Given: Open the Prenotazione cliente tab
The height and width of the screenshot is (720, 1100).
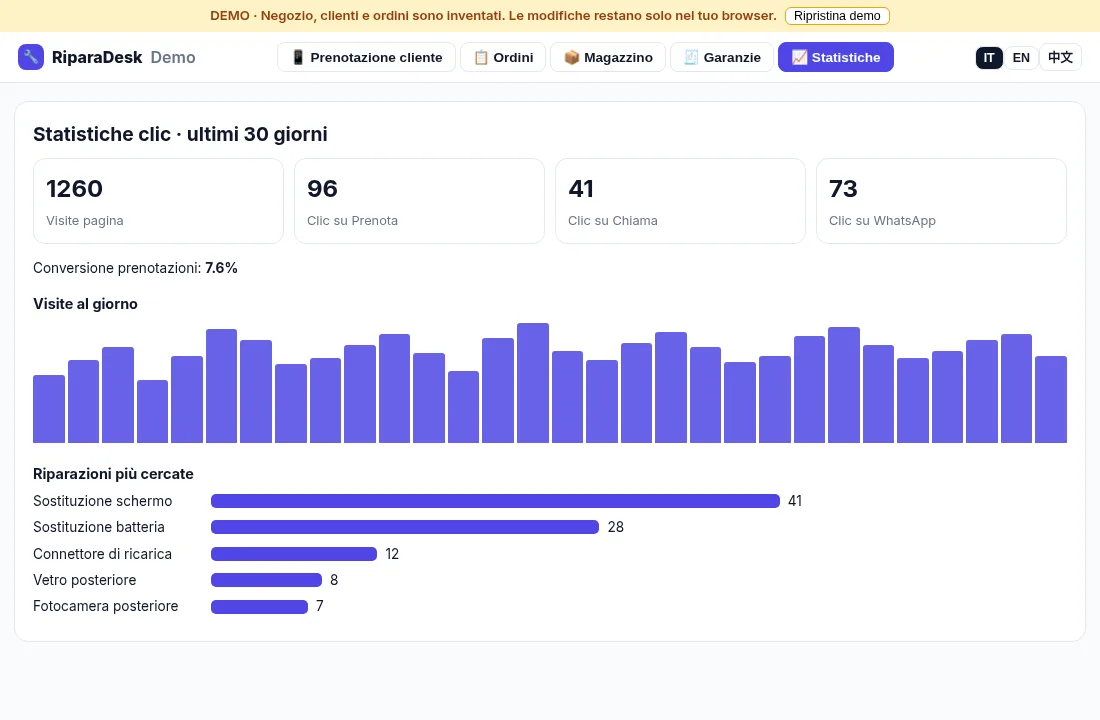Looking at the screenshot, I should pyautogui.click(x=366, y=57).
